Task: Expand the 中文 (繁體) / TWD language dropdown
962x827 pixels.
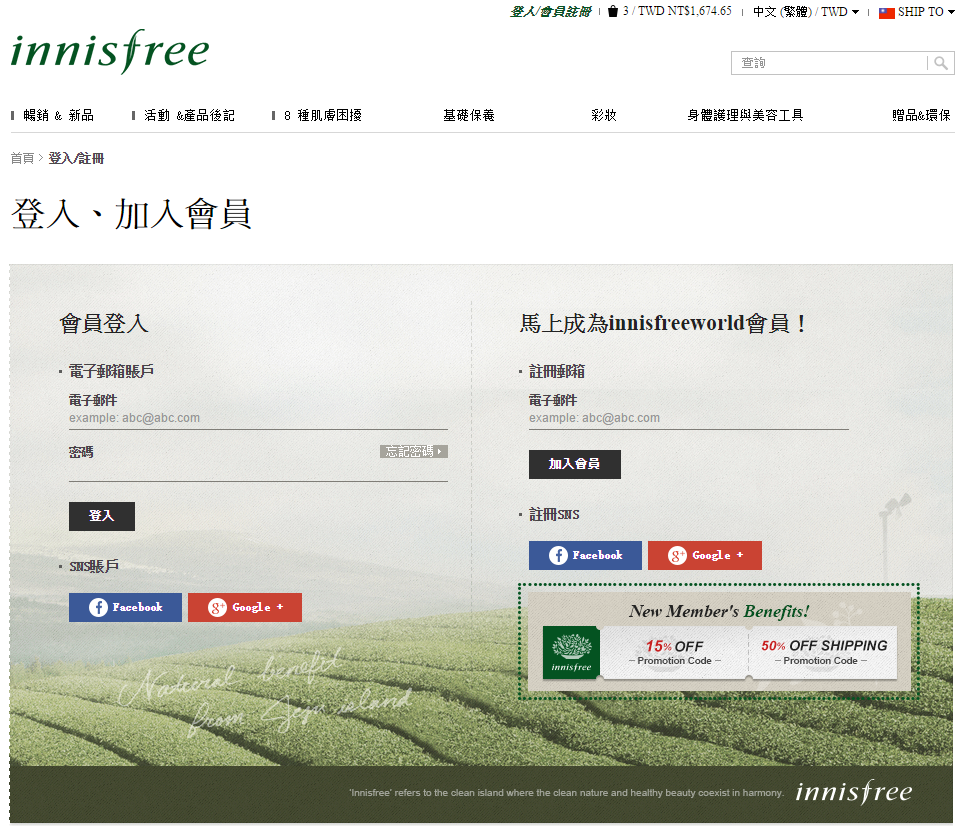Action: 806,12
